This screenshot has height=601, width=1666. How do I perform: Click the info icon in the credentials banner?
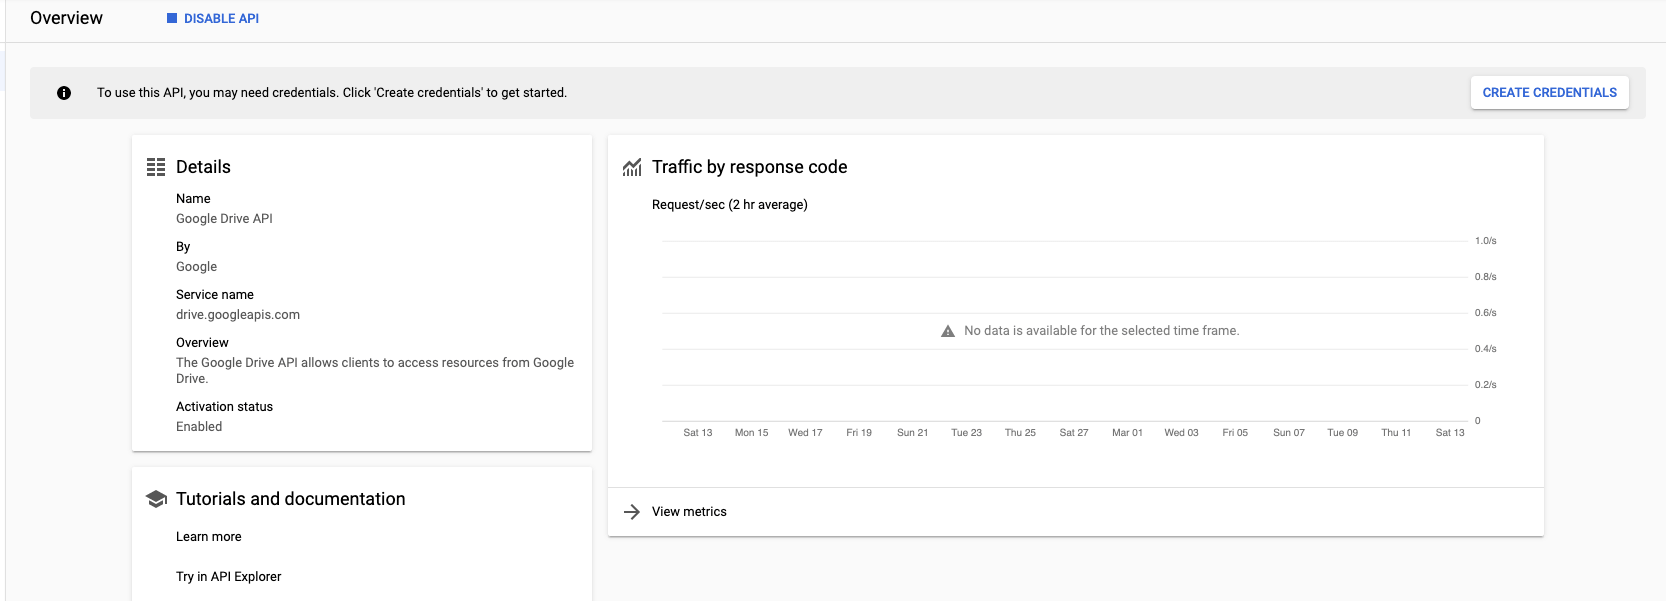tap(64, 93)
